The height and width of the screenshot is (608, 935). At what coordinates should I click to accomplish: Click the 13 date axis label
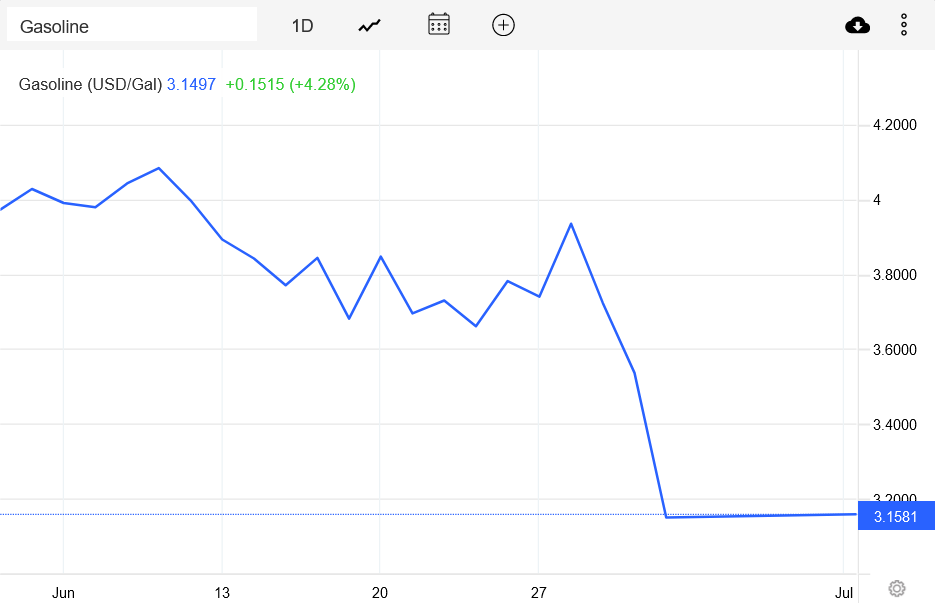click(222, 593)
